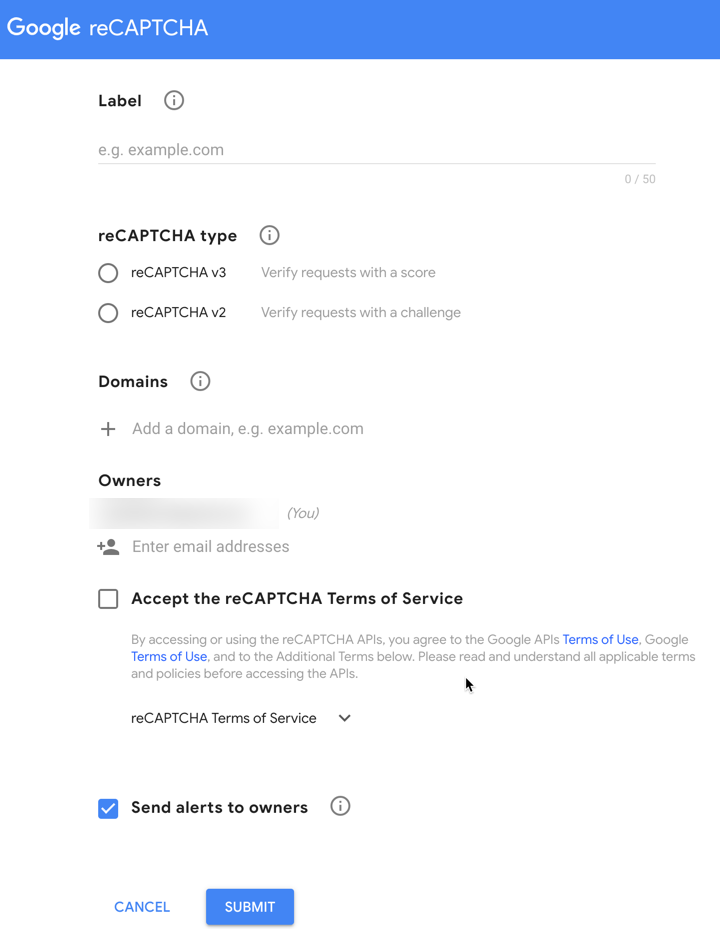The height and width of the screenshot is (929, 720).
Task: Click the Google reCAPTCHA logo in header
Action: point(107,28)
